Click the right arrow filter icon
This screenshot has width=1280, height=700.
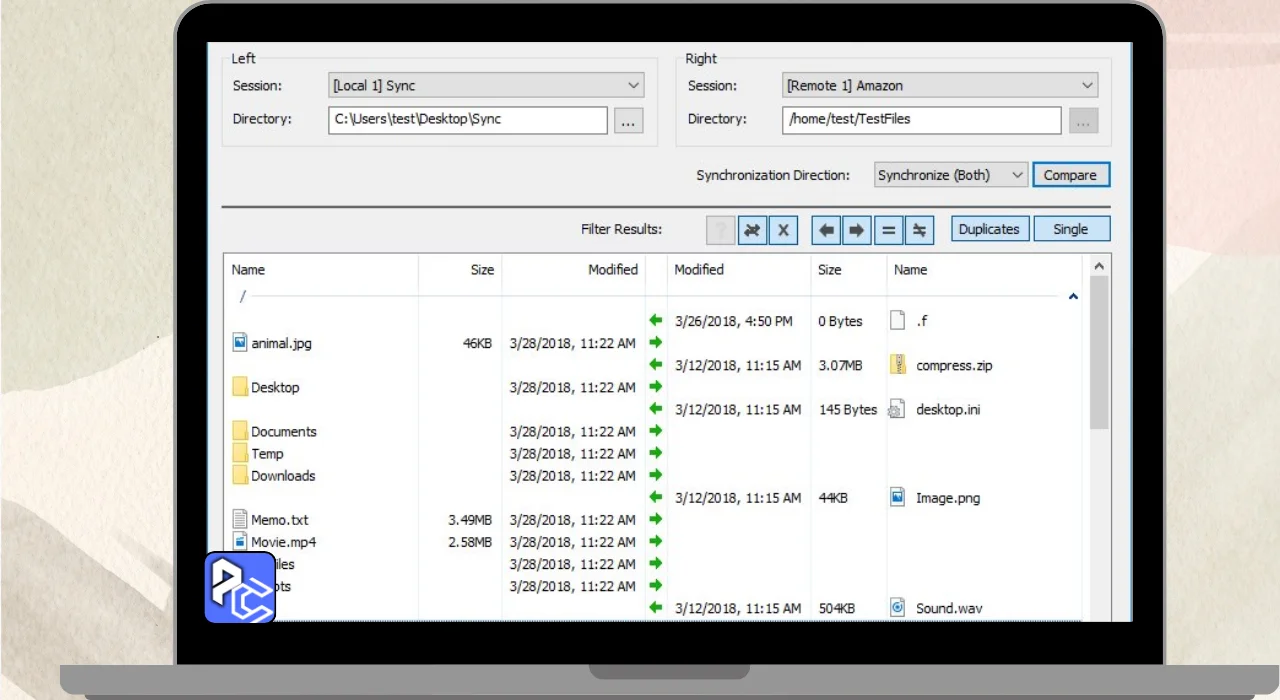[x=857, y=230]
